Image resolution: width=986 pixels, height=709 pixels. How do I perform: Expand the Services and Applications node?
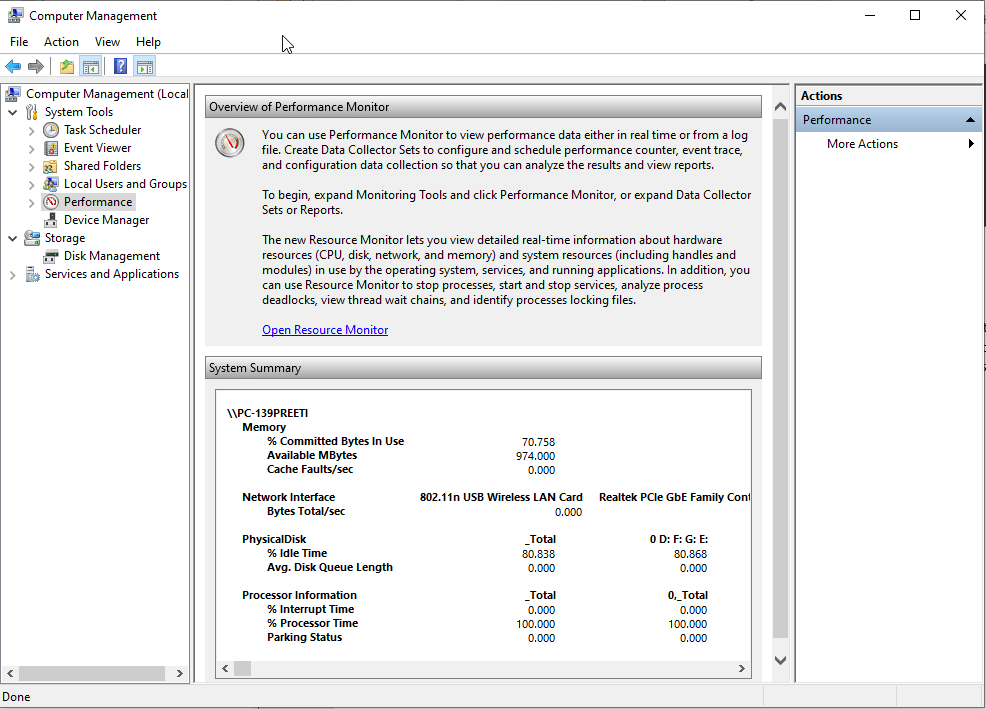click(x=12, y=274)
